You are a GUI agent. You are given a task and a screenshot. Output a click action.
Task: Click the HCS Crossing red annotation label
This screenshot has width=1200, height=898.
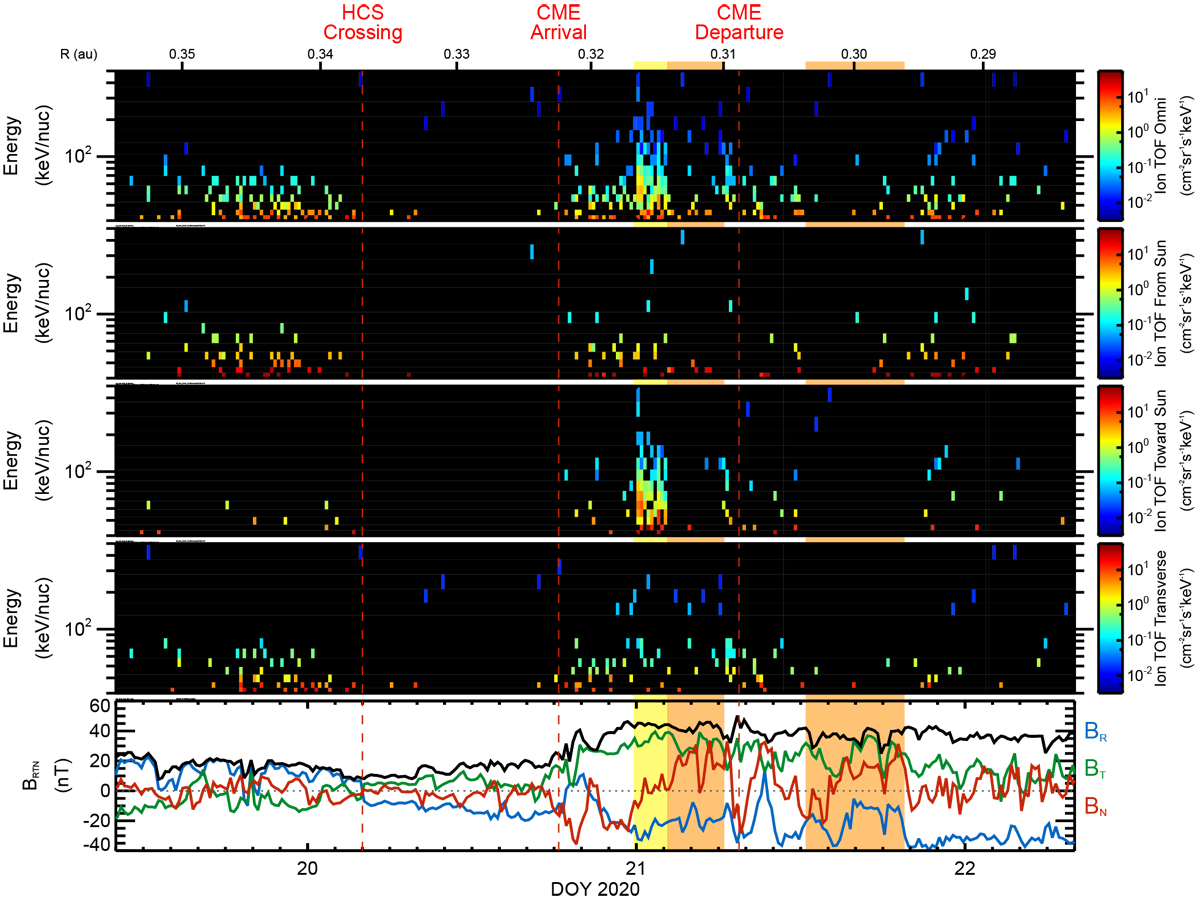(x=362, y=21)
